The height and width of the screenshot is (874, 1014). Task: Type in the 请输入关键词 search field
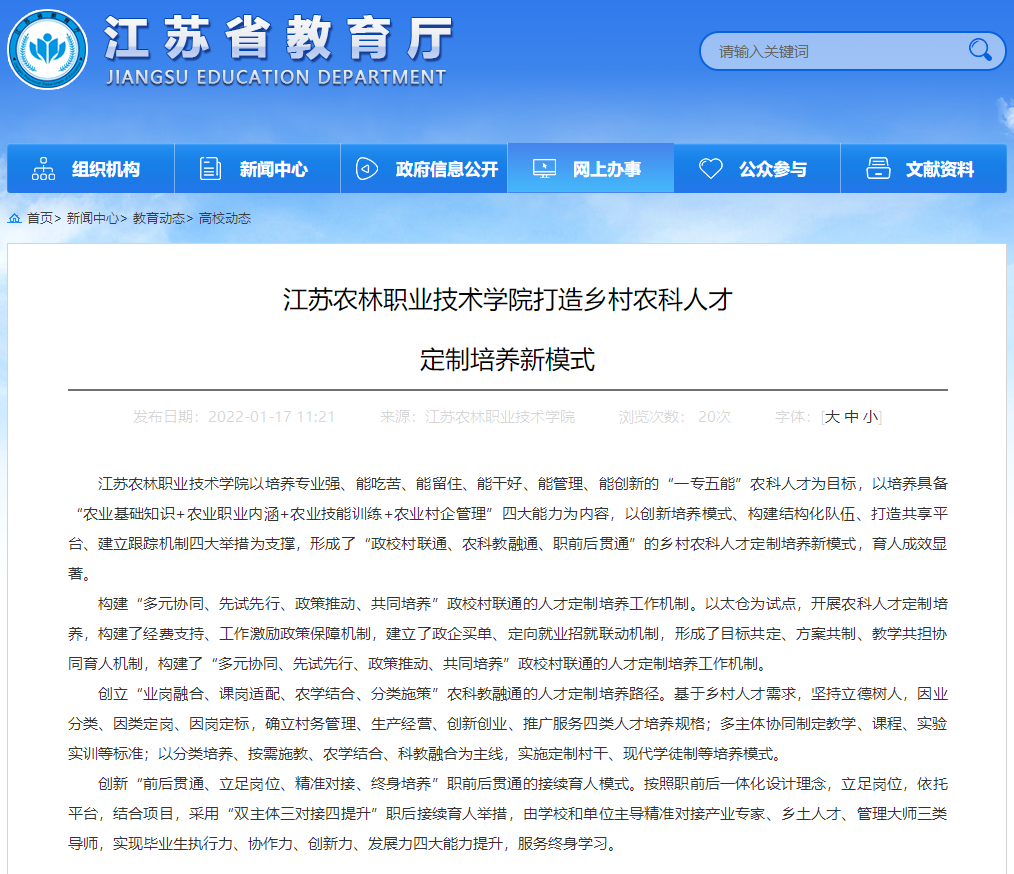(x=835, y=51)
